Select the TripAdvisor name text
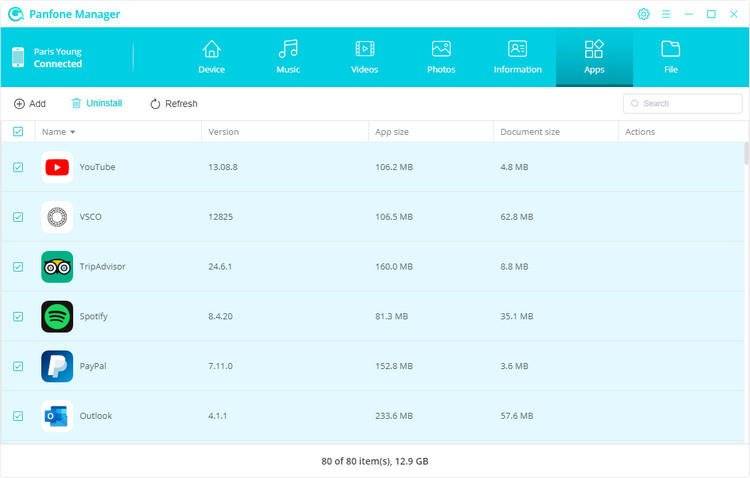The image size is (750, 478). pos(102,267)
